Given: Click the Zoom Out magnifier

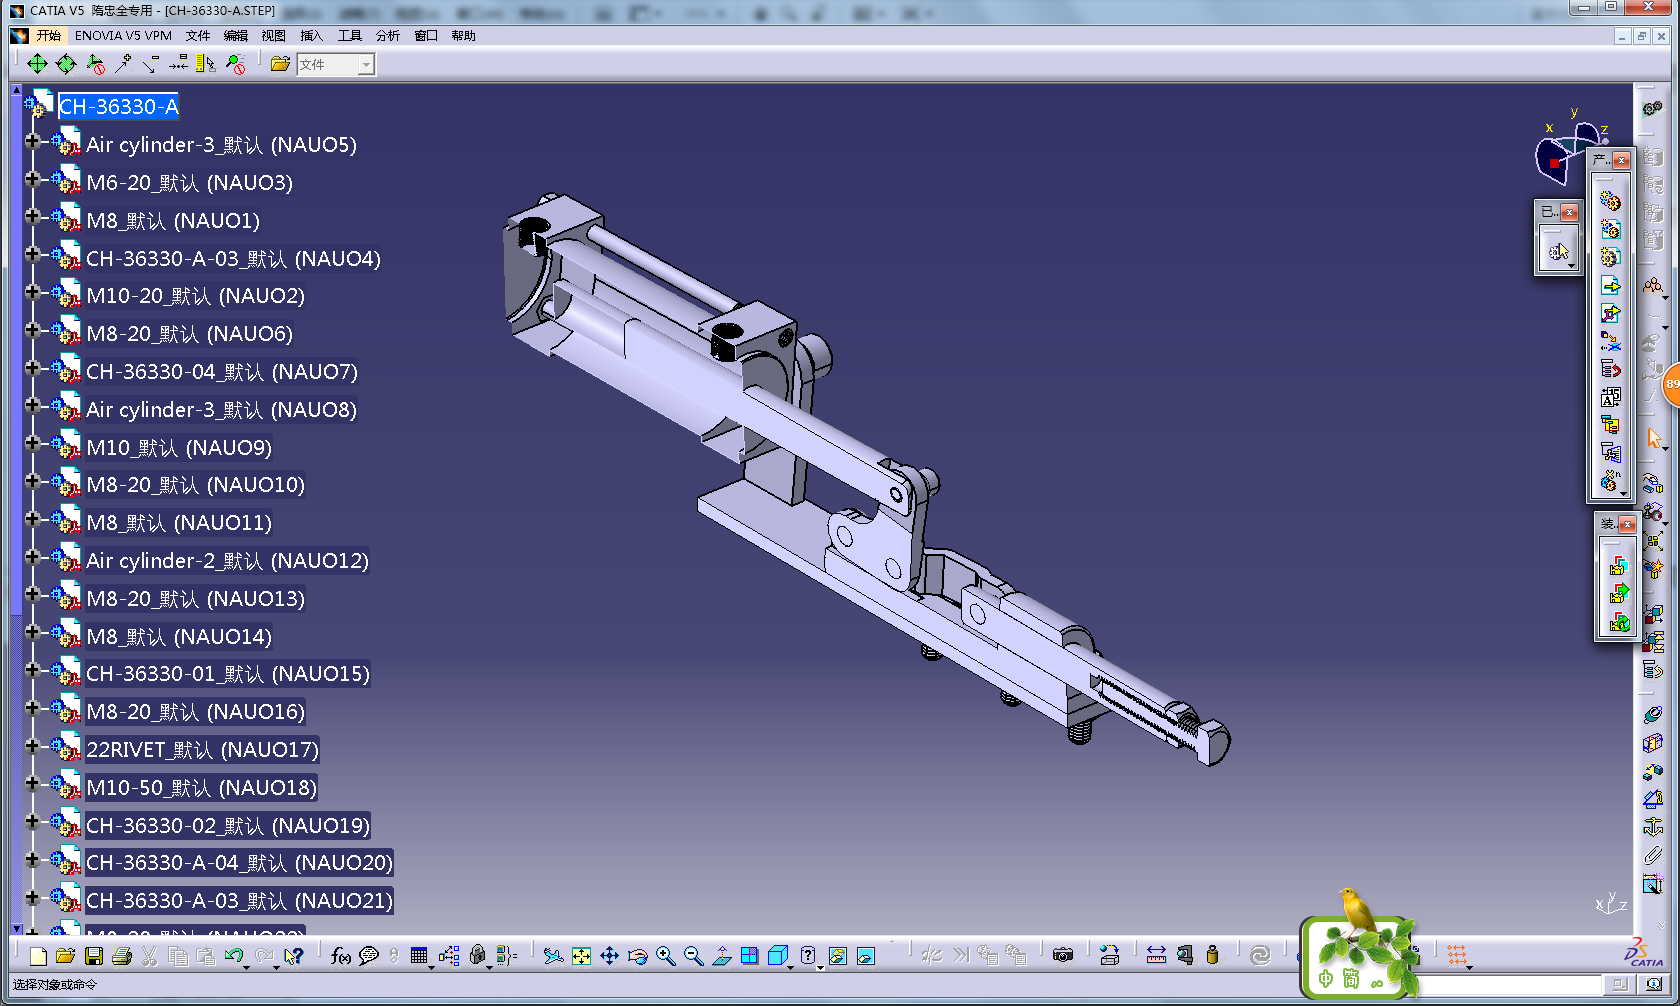Looking at the screenshot, I should (x=693, y=957).
